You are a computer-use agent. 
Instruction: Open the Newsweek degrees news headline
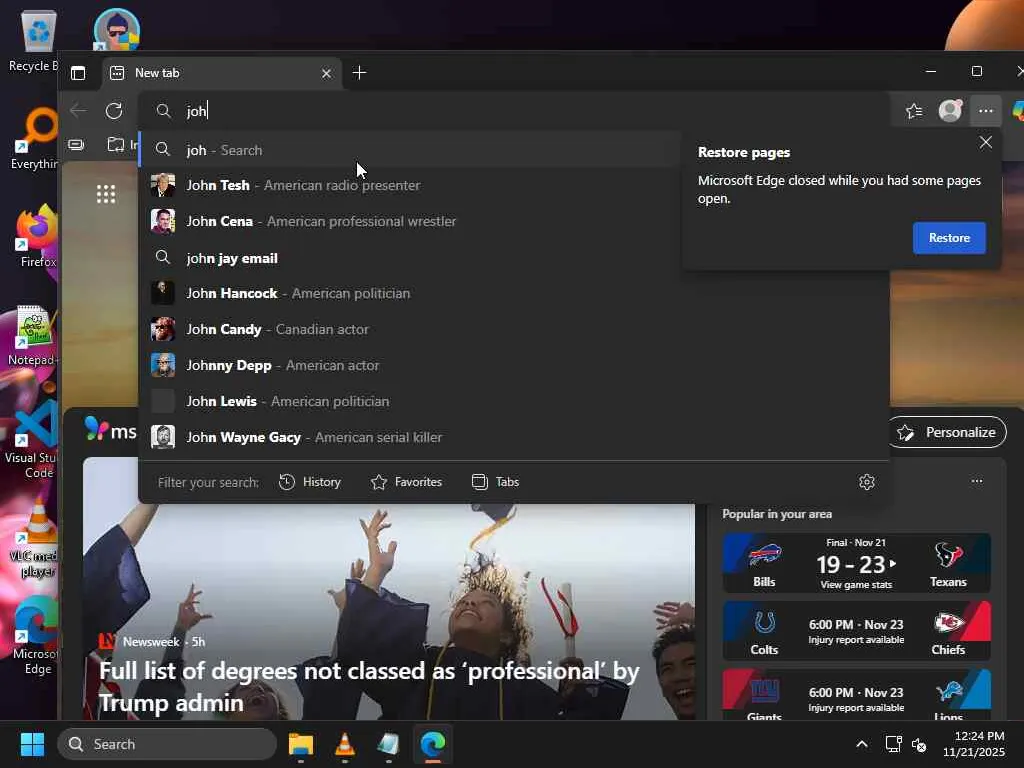tap(369, 686)
